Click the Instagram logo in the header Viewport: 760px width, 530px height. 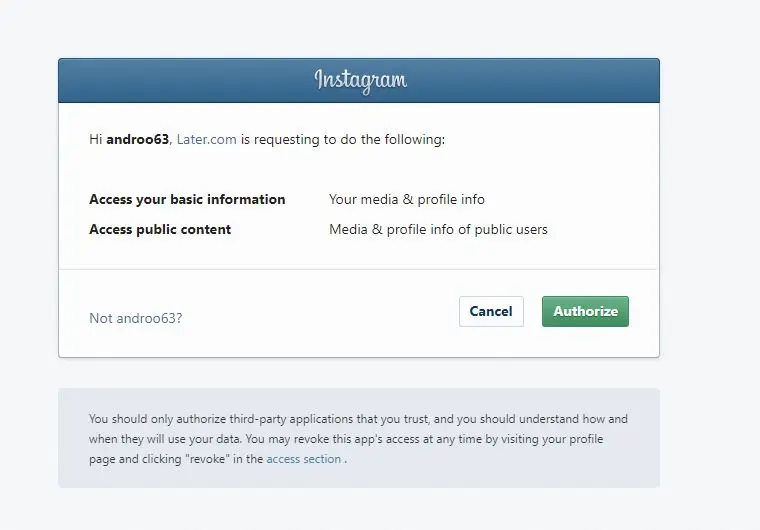[360, 80]
